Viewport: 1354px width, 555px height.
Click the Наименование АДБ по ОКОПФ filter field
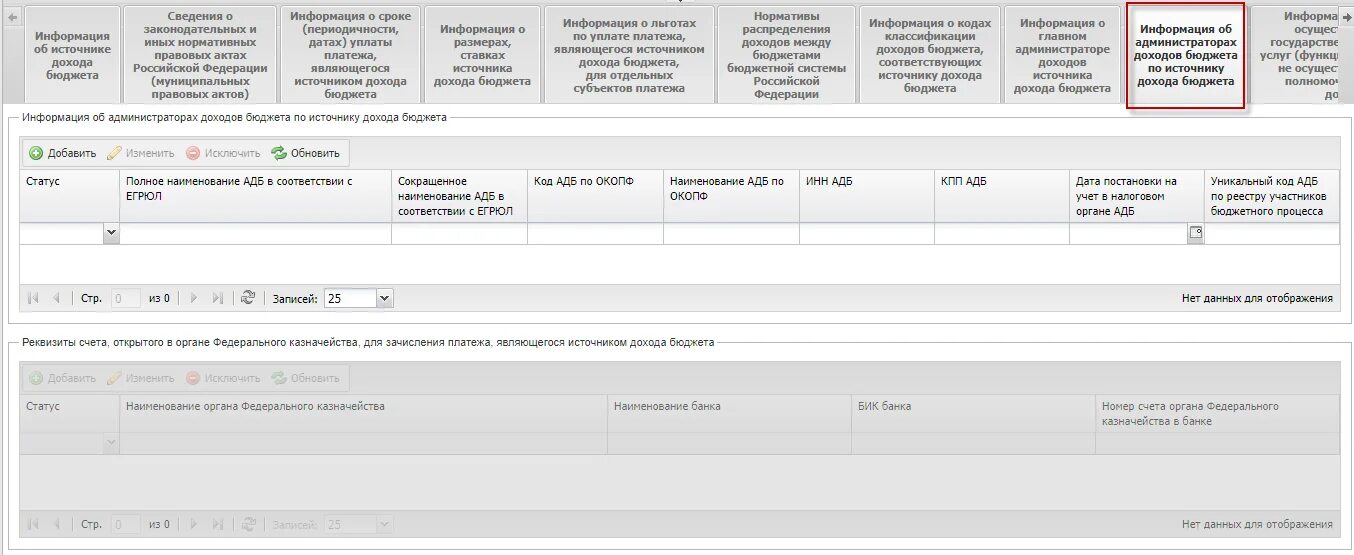[731, 233]
